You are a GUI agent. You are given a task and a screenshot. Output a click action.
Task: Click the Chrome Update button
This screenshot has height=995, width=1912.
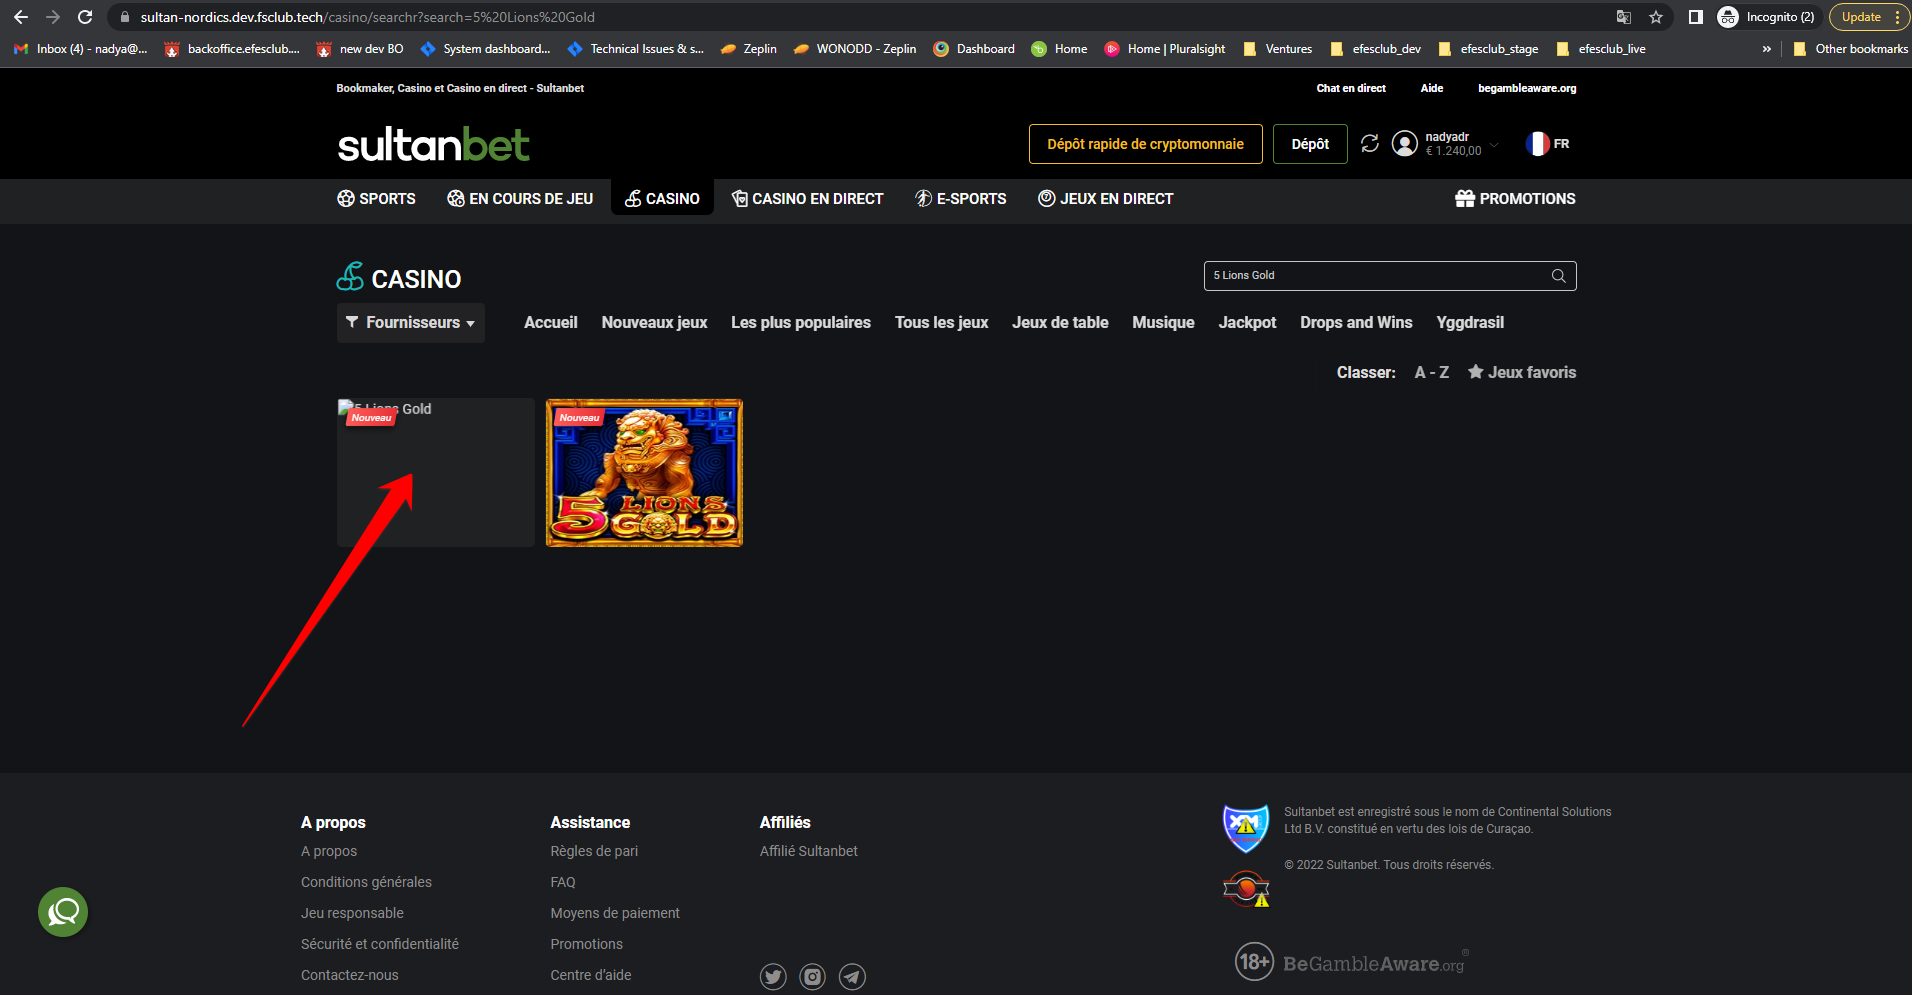coord(1869,17)
